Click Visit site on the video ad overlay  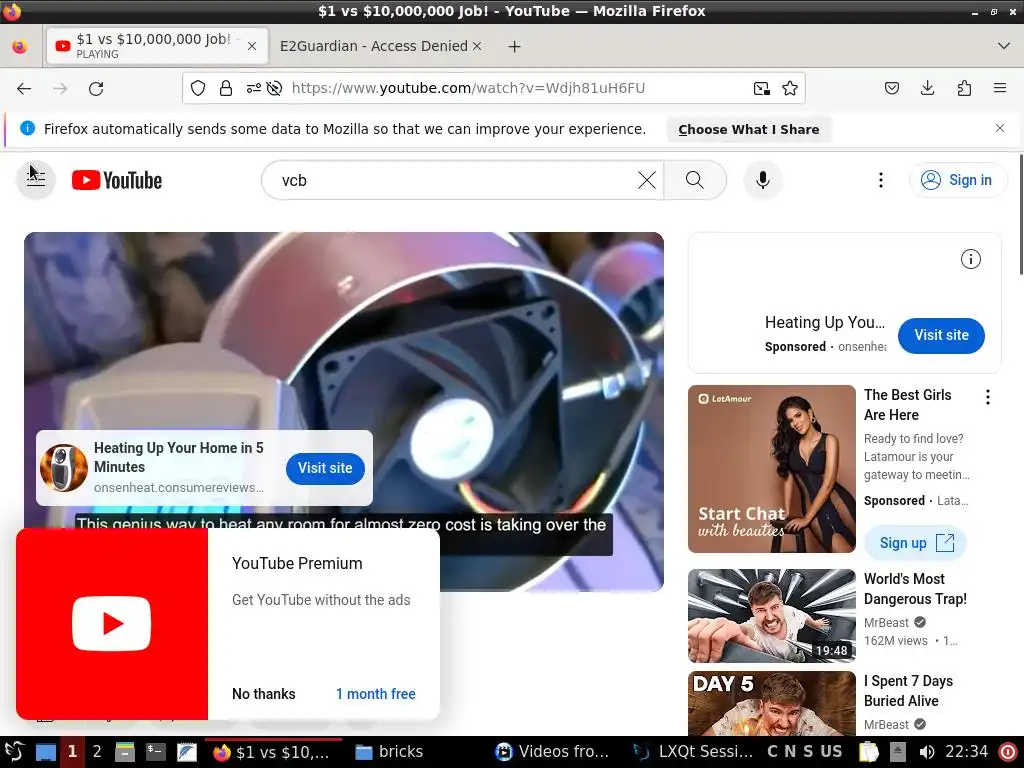tap(325, 468)
